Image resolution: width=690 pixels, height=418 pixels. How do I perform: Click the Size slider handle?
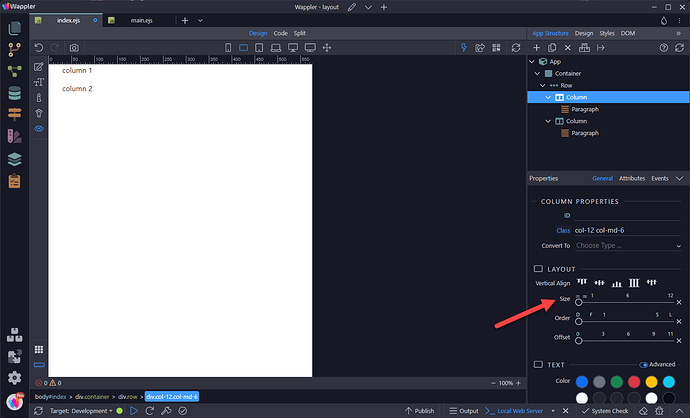579,302
